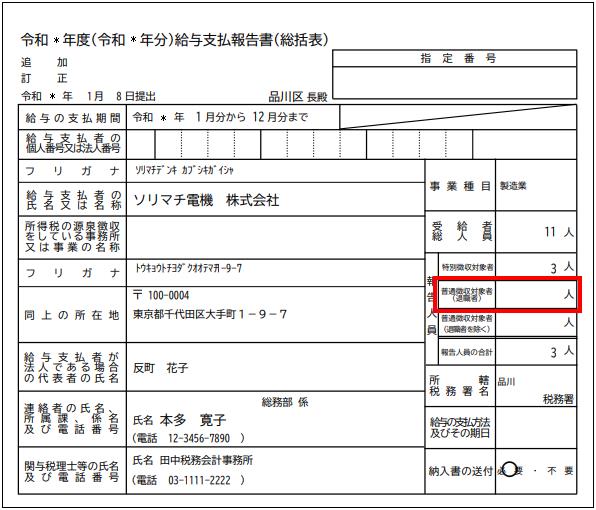This screenshot has width=596, height=510.
Task: Click the 特別徴収対象者 count of 3 人
Action: click(562, 268)
